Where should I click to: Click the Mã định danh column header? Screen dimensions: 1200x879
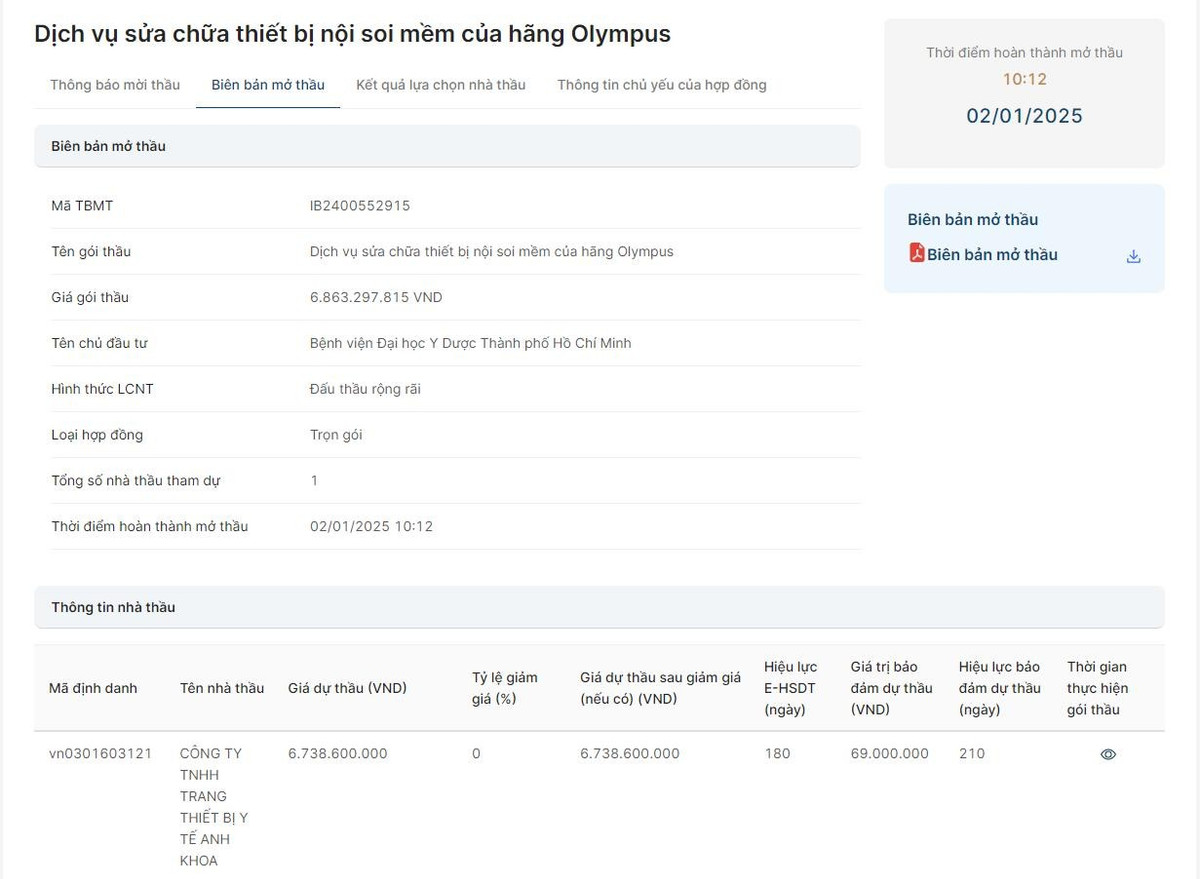click(x=93, y=688)
